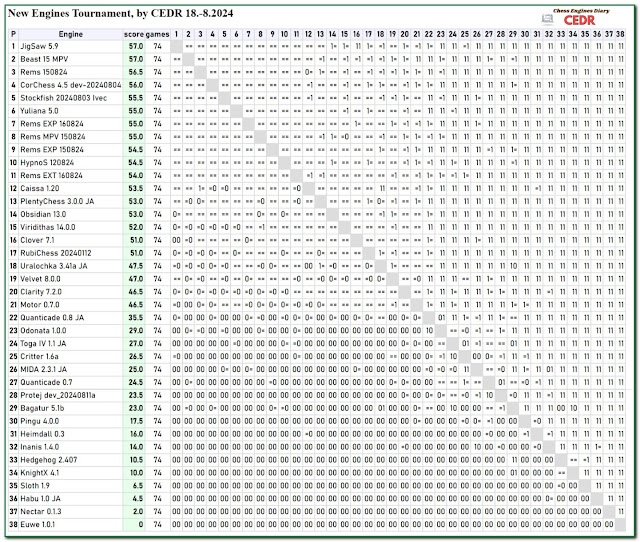640x542 pixels.
Task: Select engine name HypnoS 120824
Action: point(47,162)
